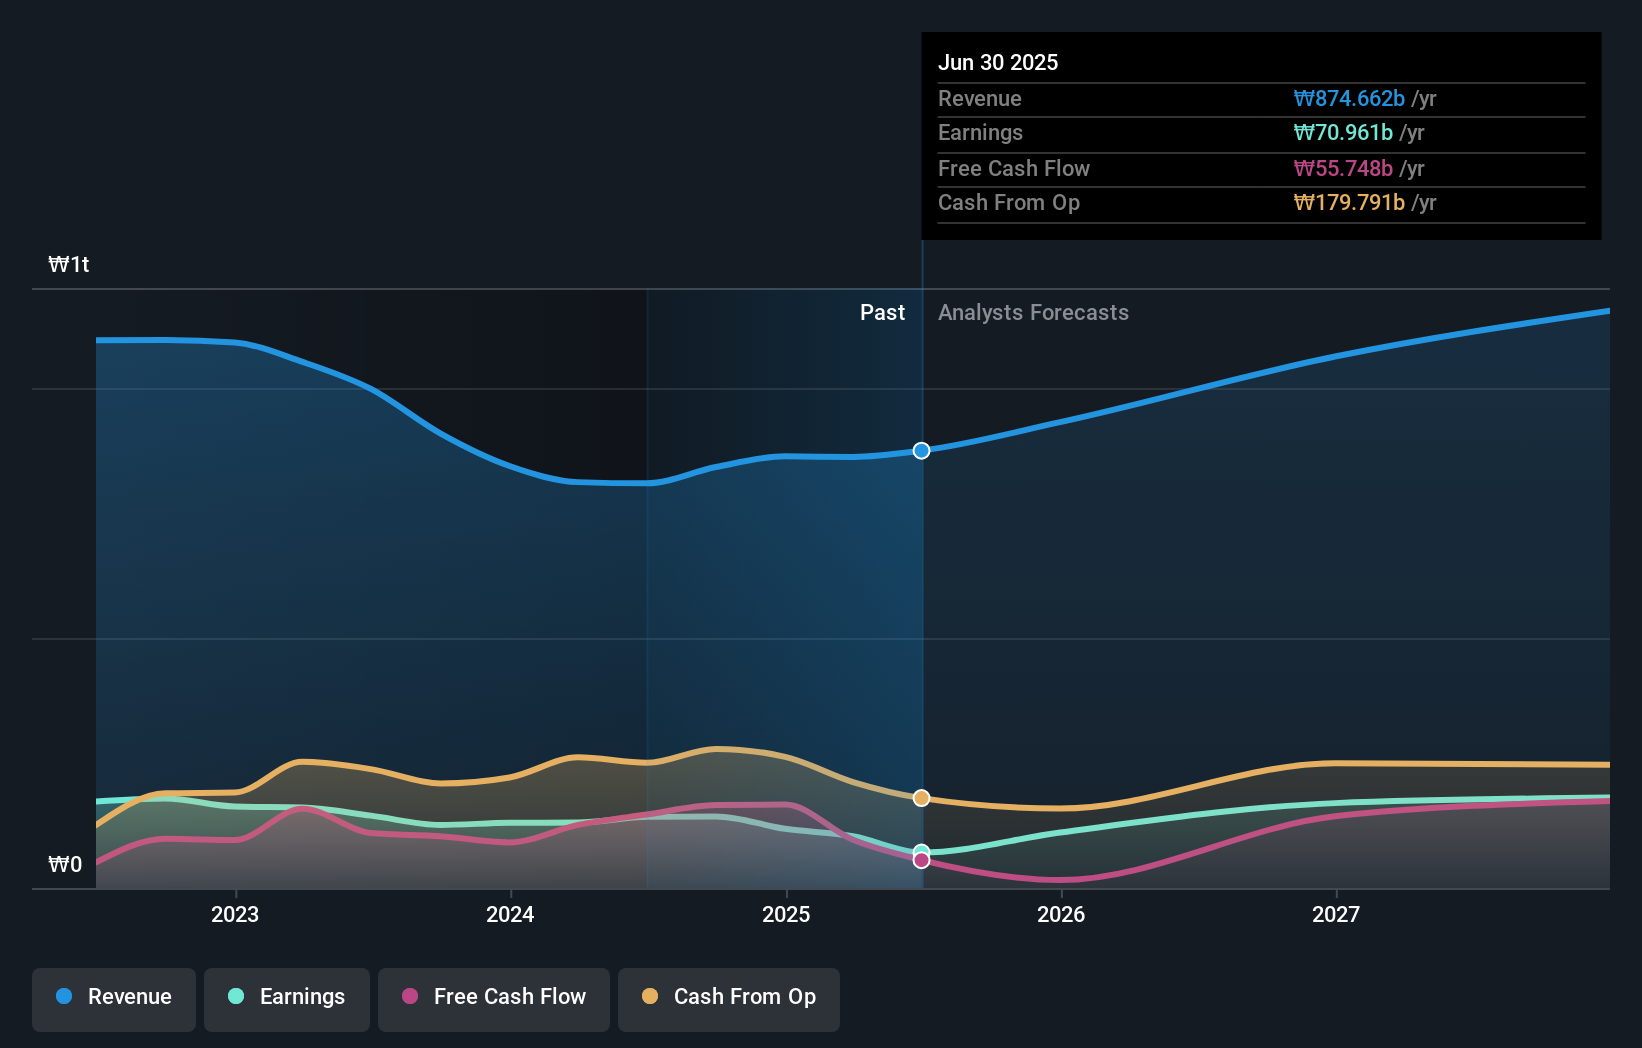The width and height of the screenshot is (1642, 1048).
Task: Toggle the Earnings series off
Action: point(286,999)
